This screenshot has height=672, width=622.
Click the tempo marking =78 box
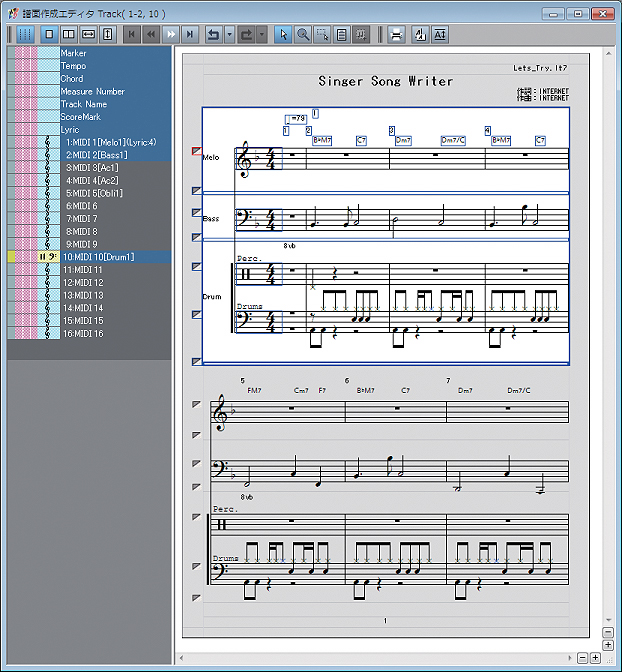point(295,120)
